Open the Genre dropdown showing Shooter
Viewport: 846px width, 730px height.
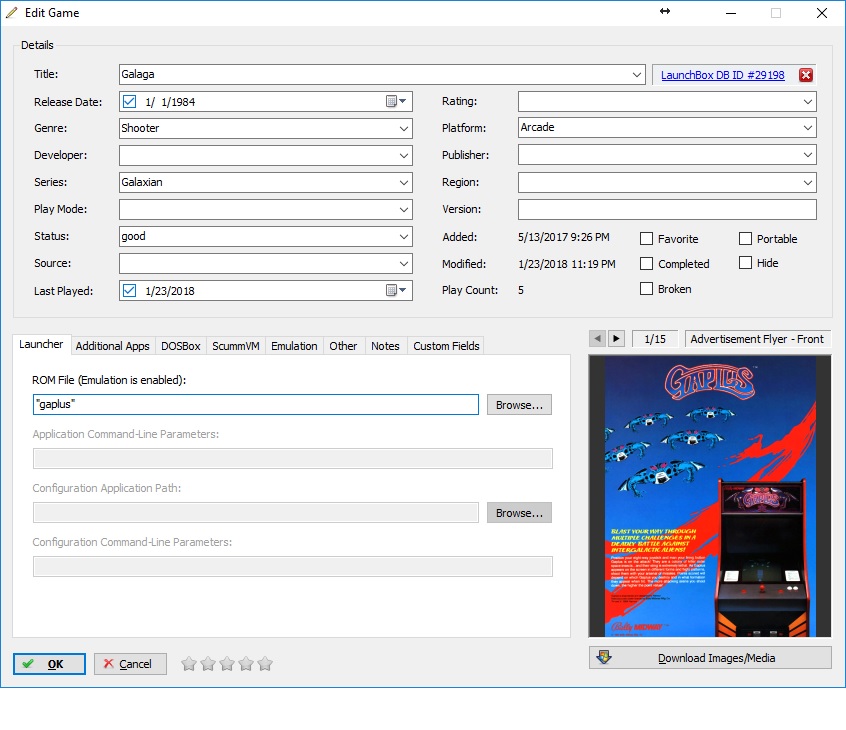(x=404, y=128)
